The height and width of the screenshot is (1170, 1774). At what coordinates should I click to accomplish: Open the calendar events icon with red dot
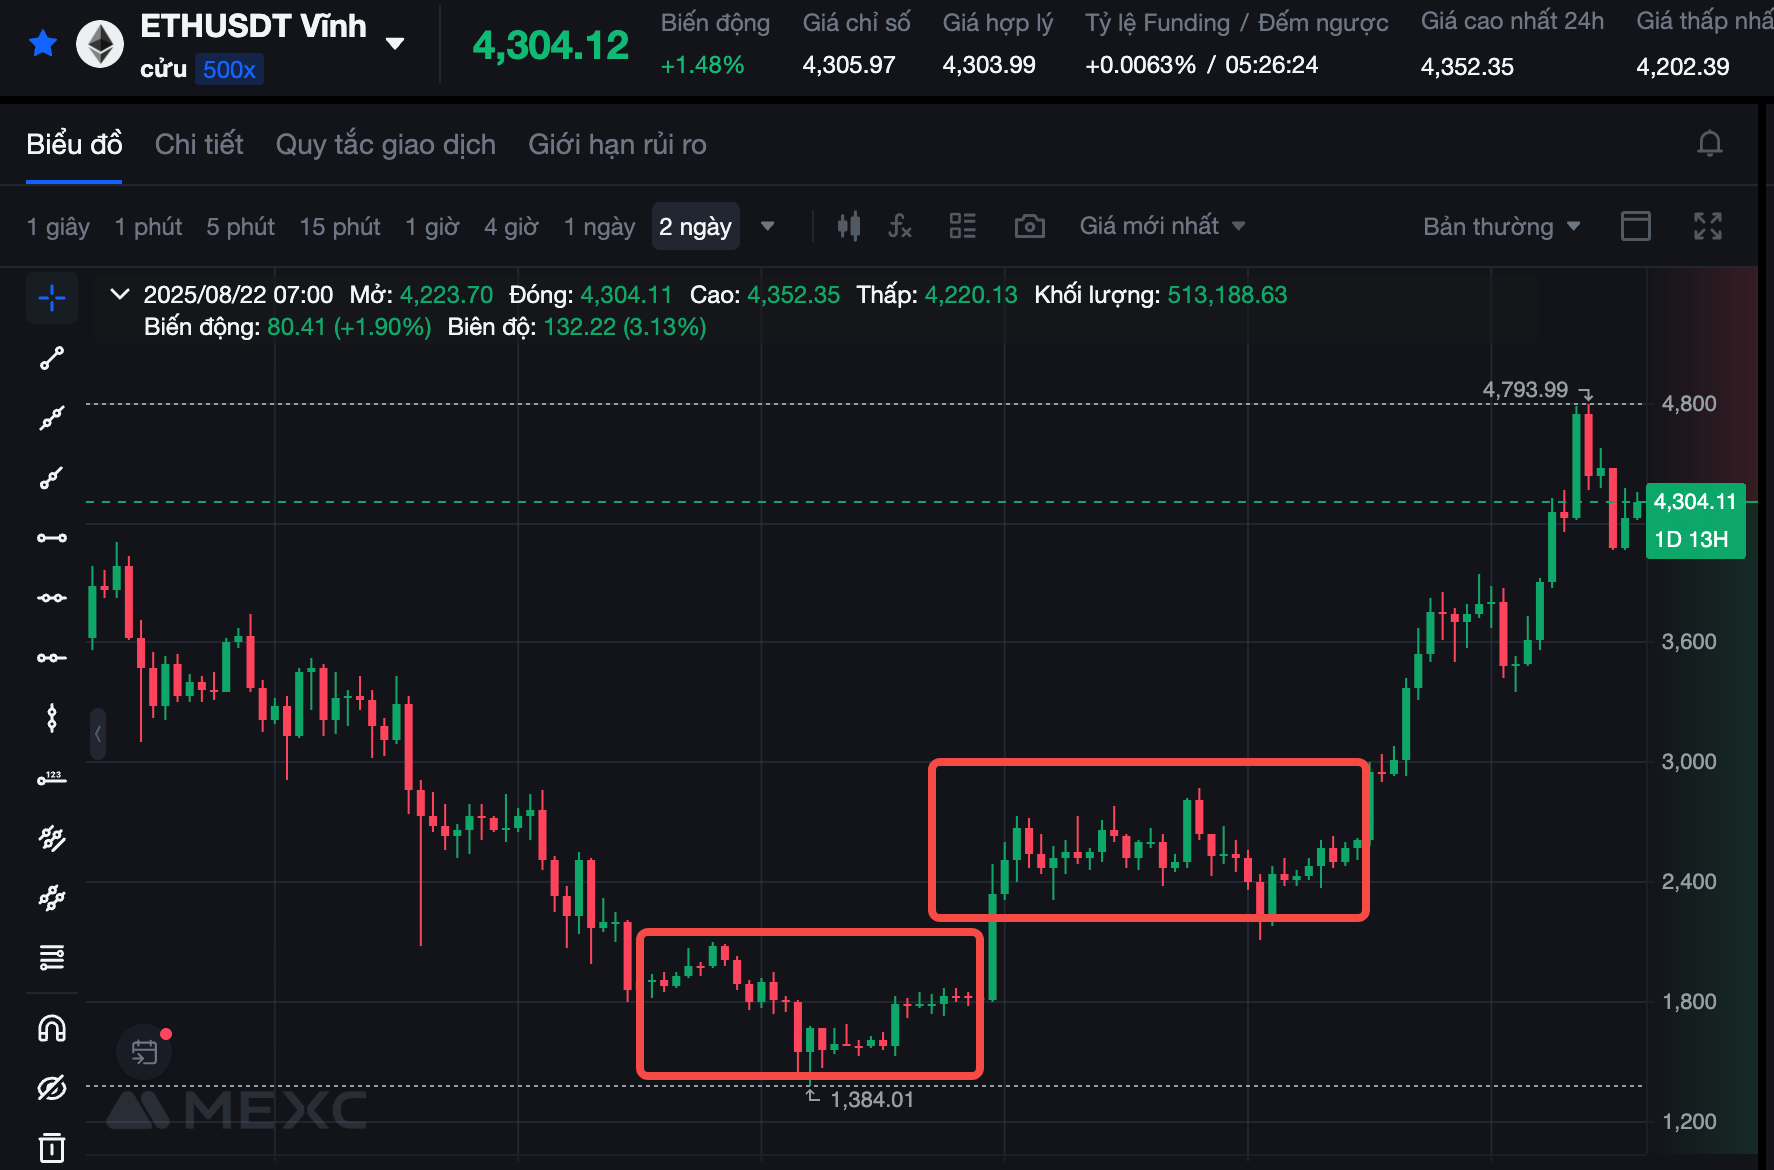point(145,1052)
